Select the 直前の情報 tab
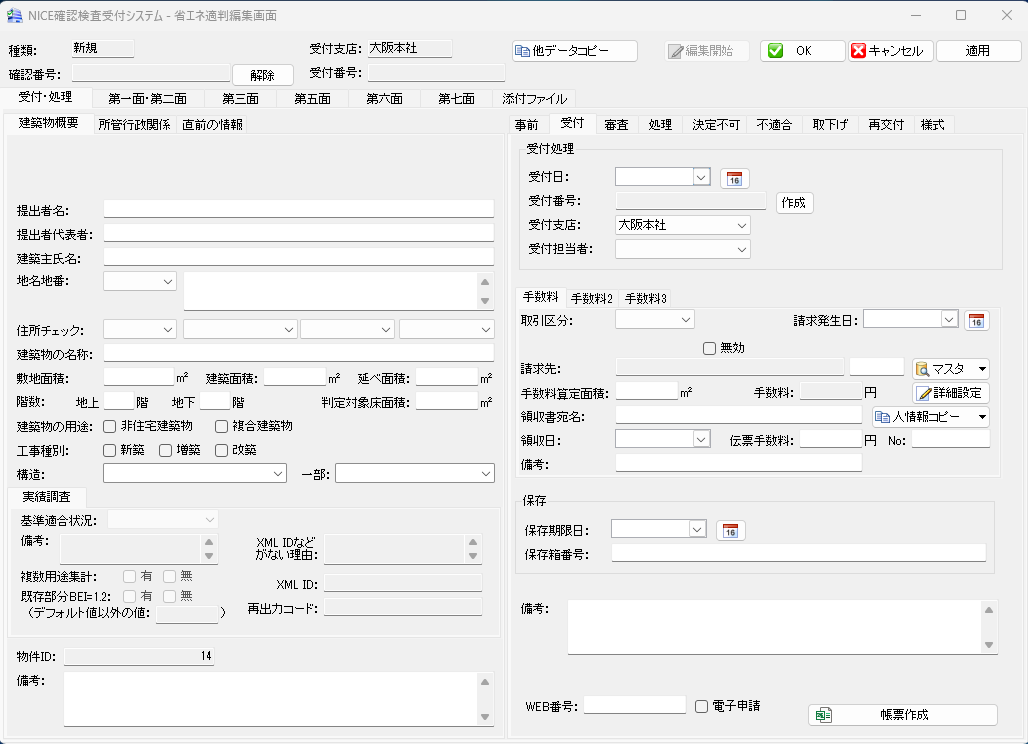 click(x=212, y=125)
